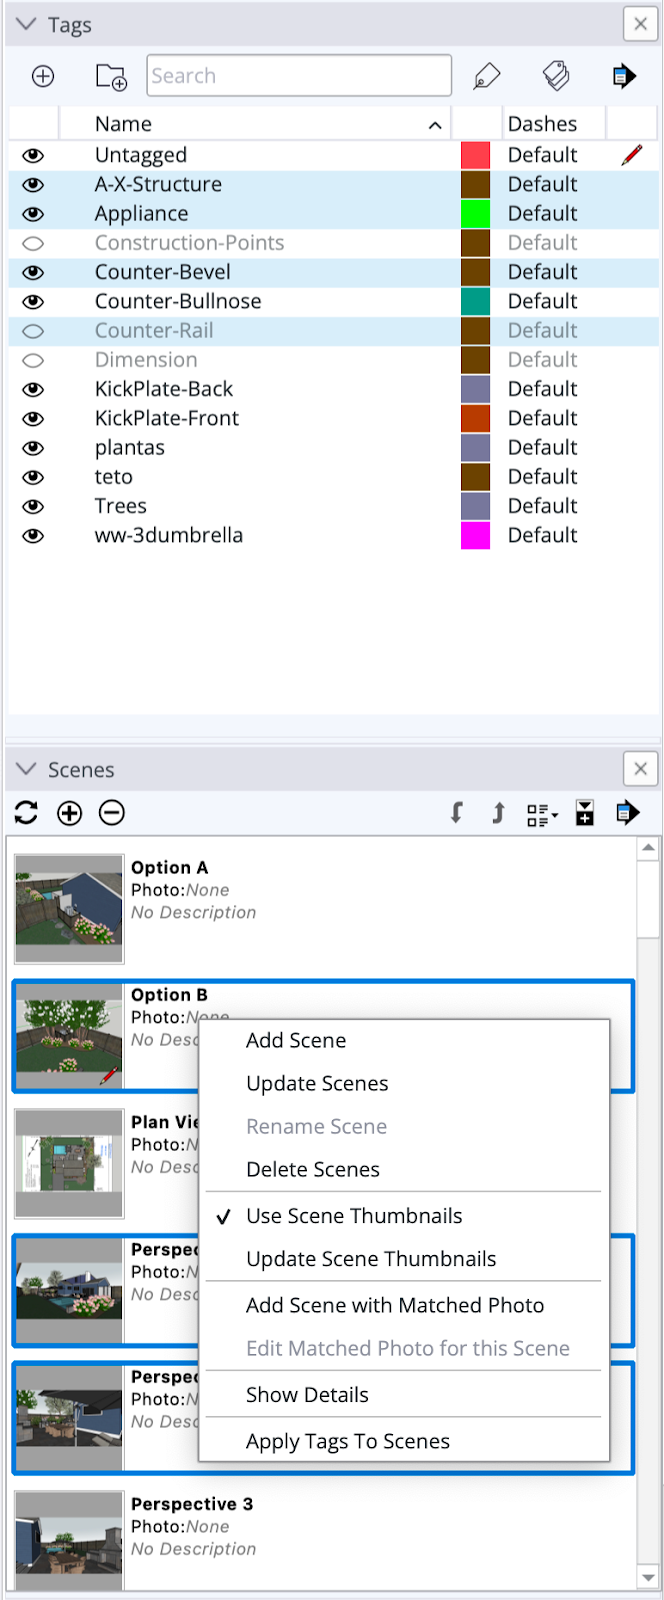This screenshot has height=1600, width=664.
Task: Click the Move Scene Up arrow icon
Action: coord(498,813)
